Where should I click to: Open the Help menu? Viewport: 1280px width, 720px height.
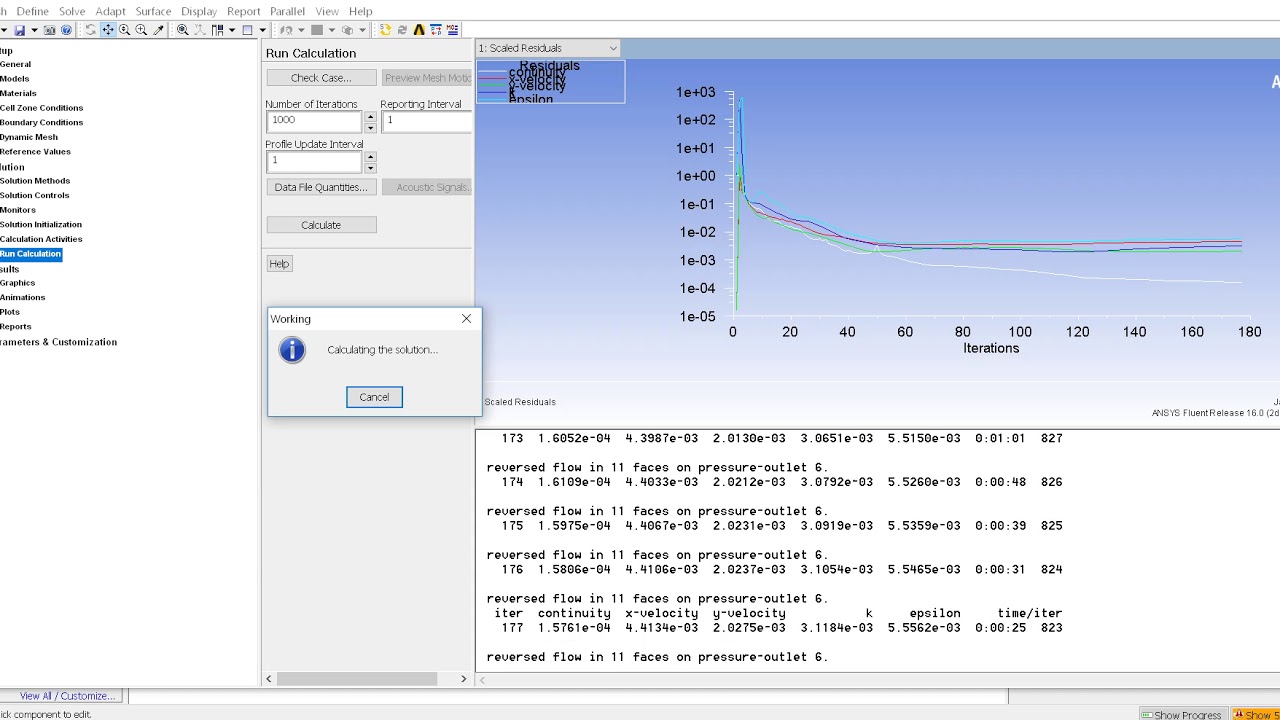point(360,11)
